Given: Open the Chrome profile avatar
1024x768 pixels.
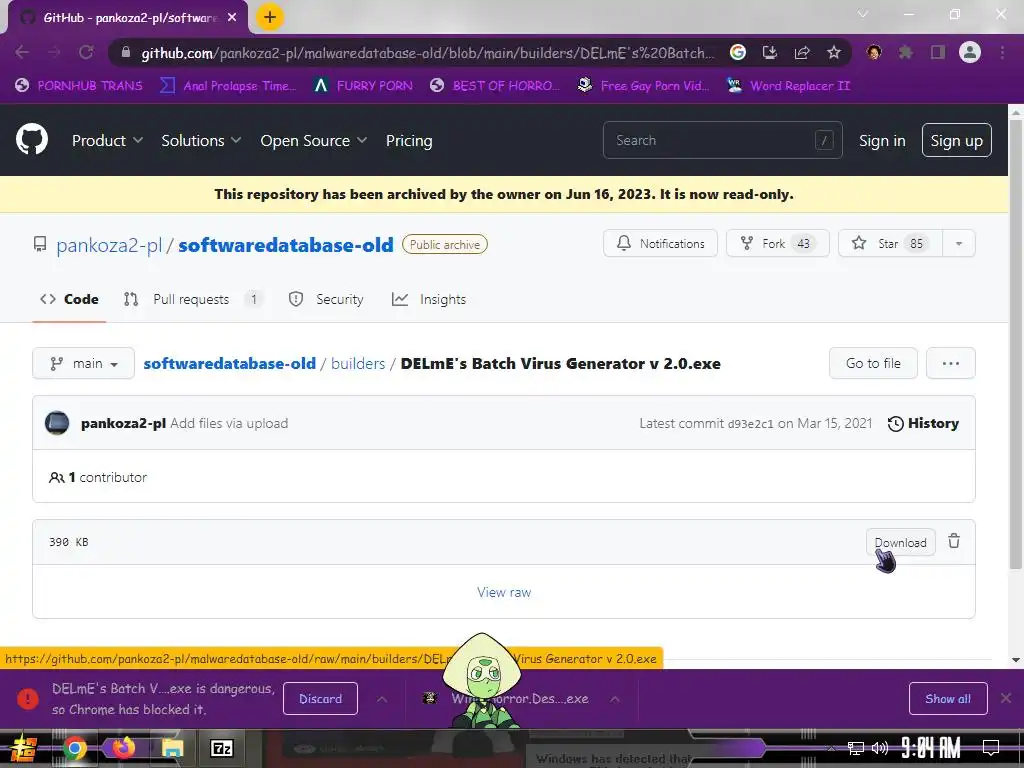Looking at the screenshot, I should tap(970, 52).
